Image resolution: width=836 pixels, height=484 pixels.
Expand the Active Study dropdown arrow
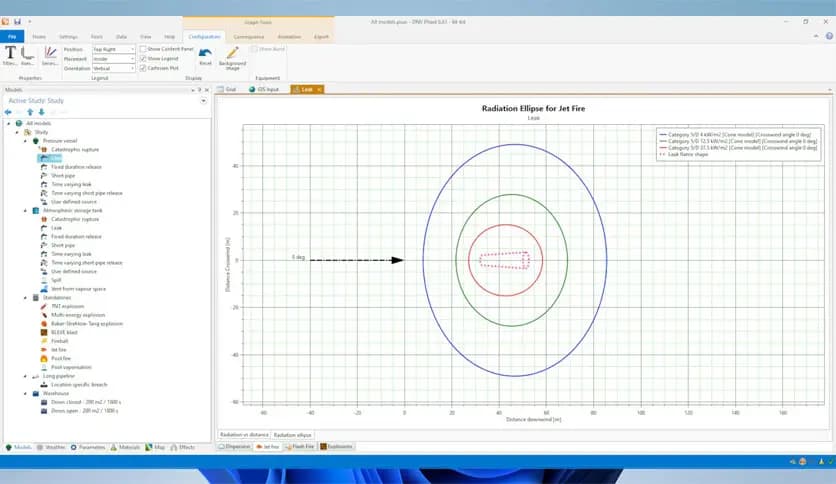pyautogui.click(x=204, y=101)
